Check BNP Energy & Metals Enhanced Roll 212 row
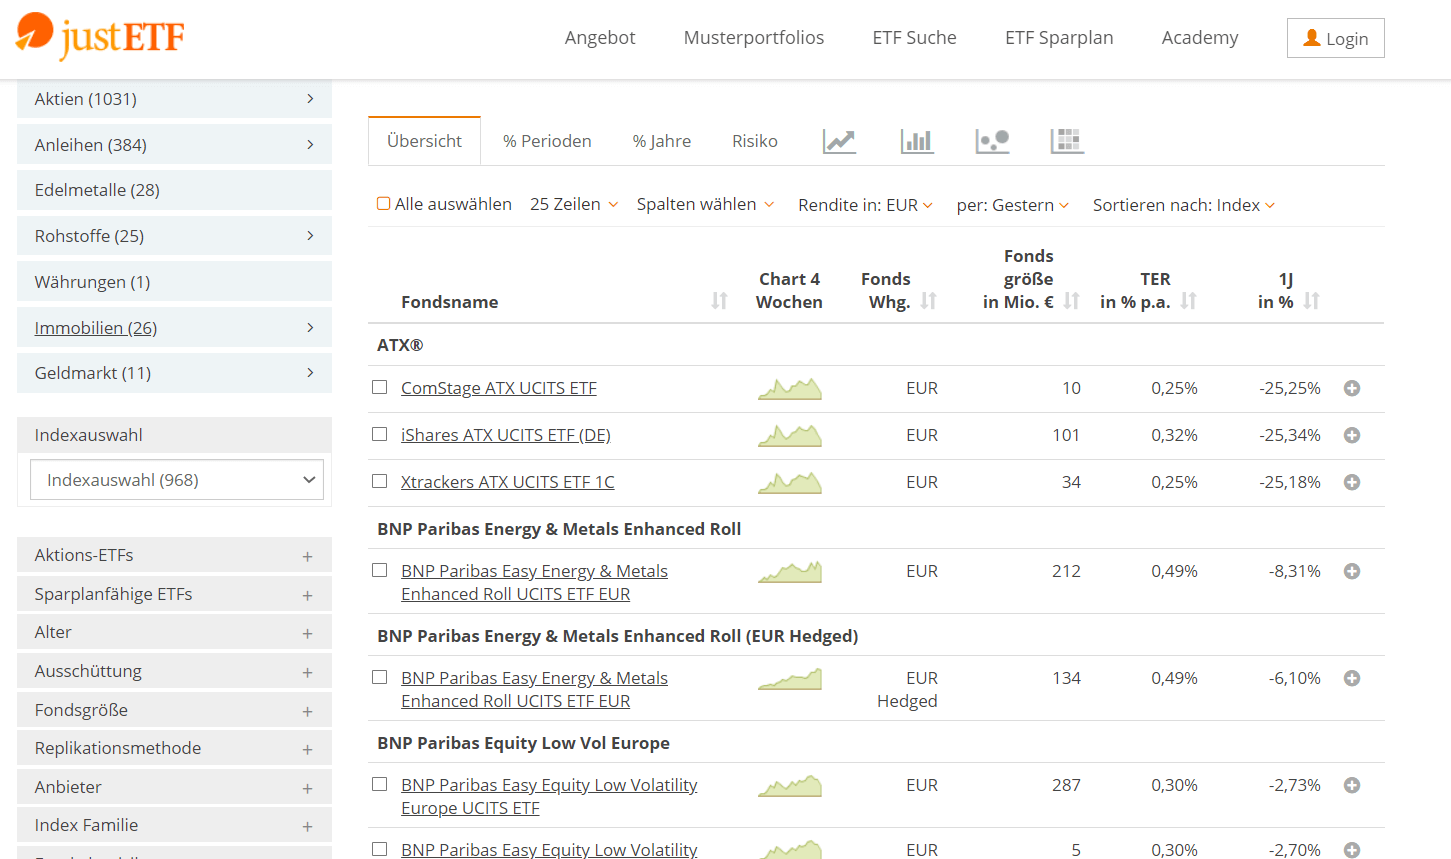 click(x=379, y=570)
